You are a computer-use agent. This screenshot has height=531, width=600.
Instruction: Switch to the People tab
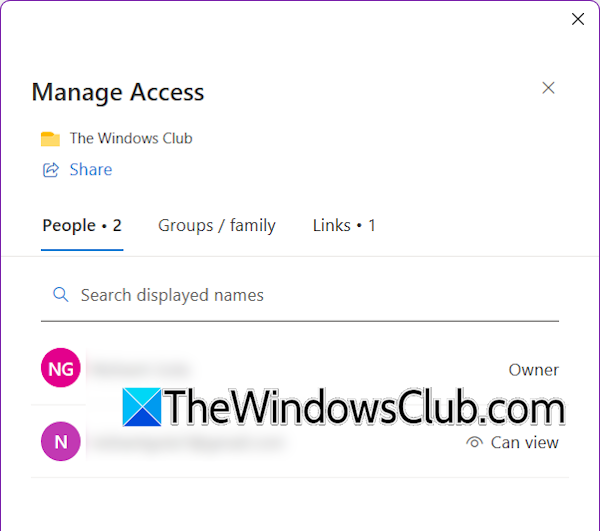[82, 225]
